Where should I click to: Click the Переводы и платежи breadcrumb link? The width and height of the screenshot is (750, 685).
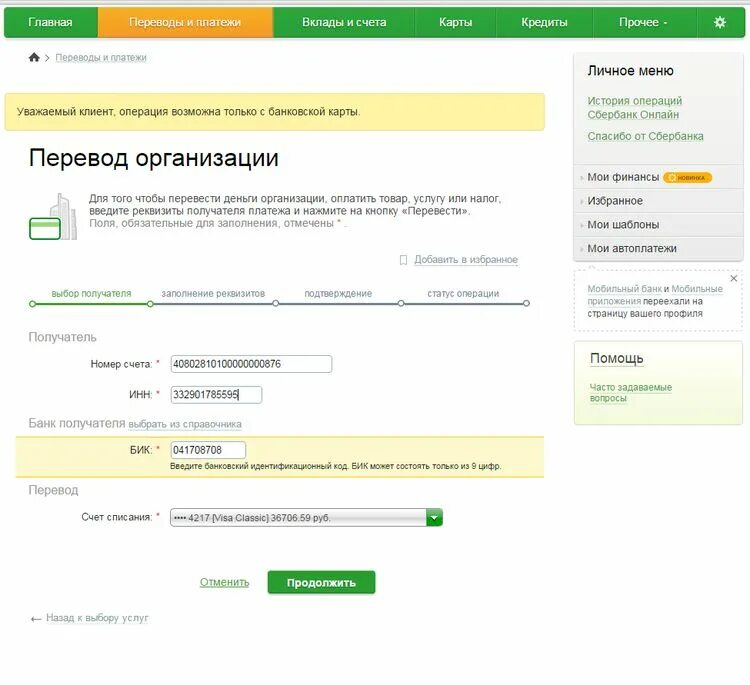[x=101, y=57]
